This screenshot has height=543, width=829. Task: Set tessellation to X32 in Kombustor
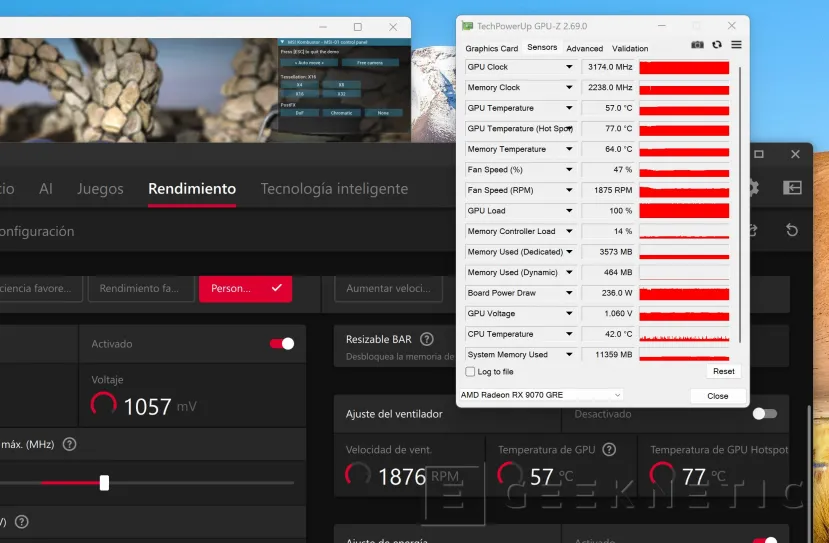(x=342, y=94)
